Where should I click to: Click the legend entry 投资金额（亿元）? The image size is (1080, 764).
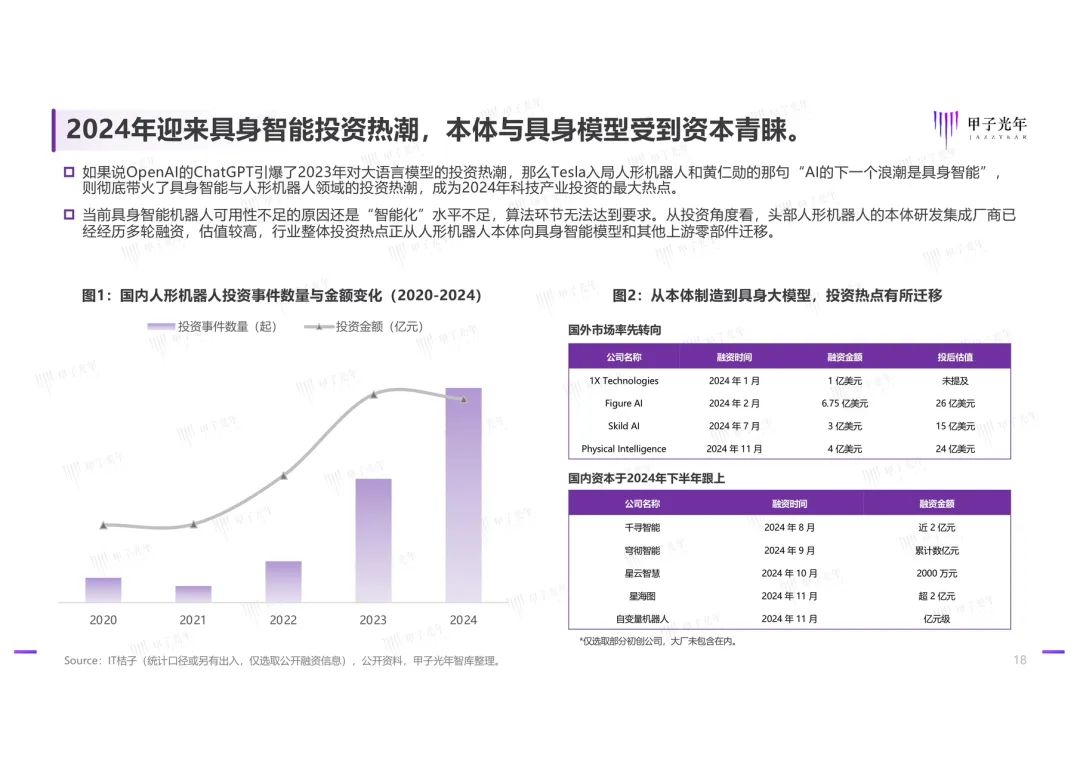[x=364, y=327]
